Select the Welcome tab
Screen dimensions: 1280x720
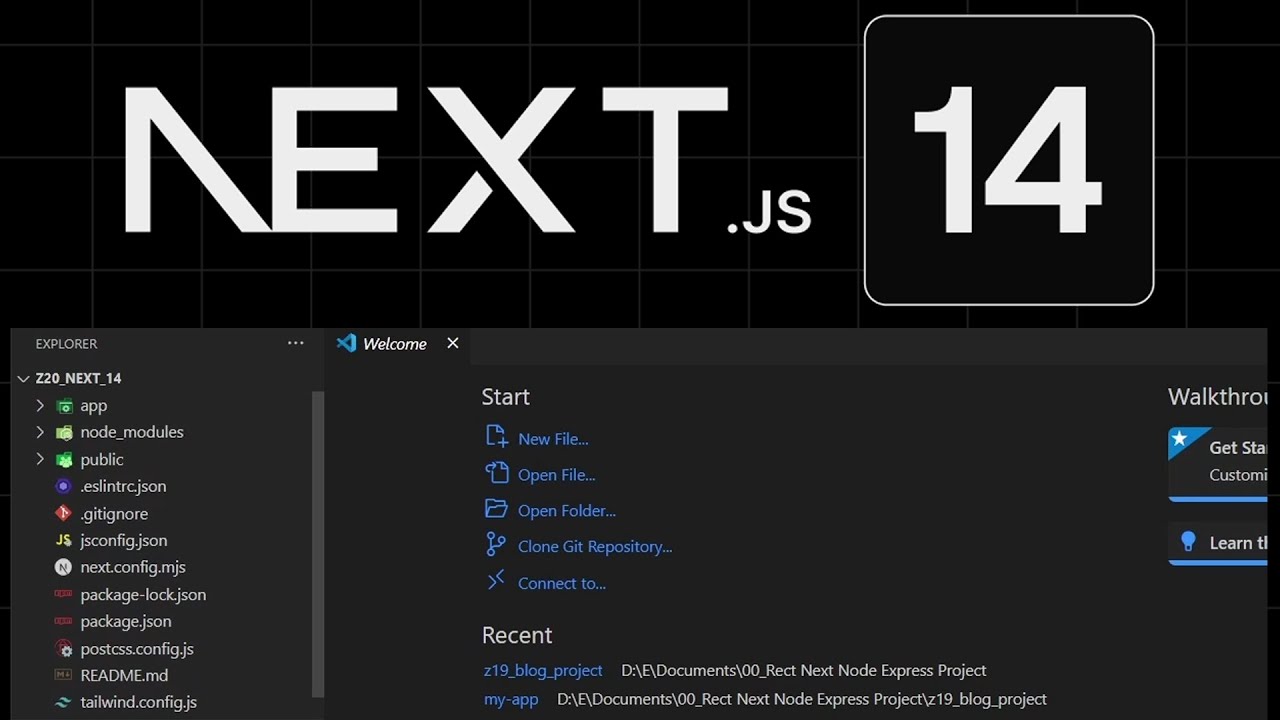click(398, 343)
